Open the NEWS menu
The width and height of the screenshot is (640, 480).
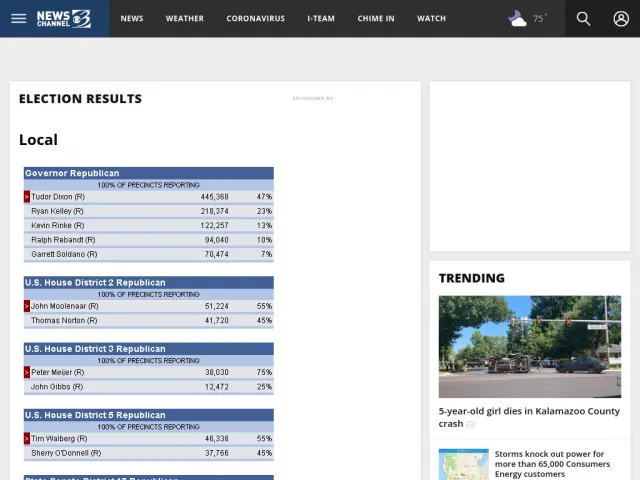tap(132, 18)
